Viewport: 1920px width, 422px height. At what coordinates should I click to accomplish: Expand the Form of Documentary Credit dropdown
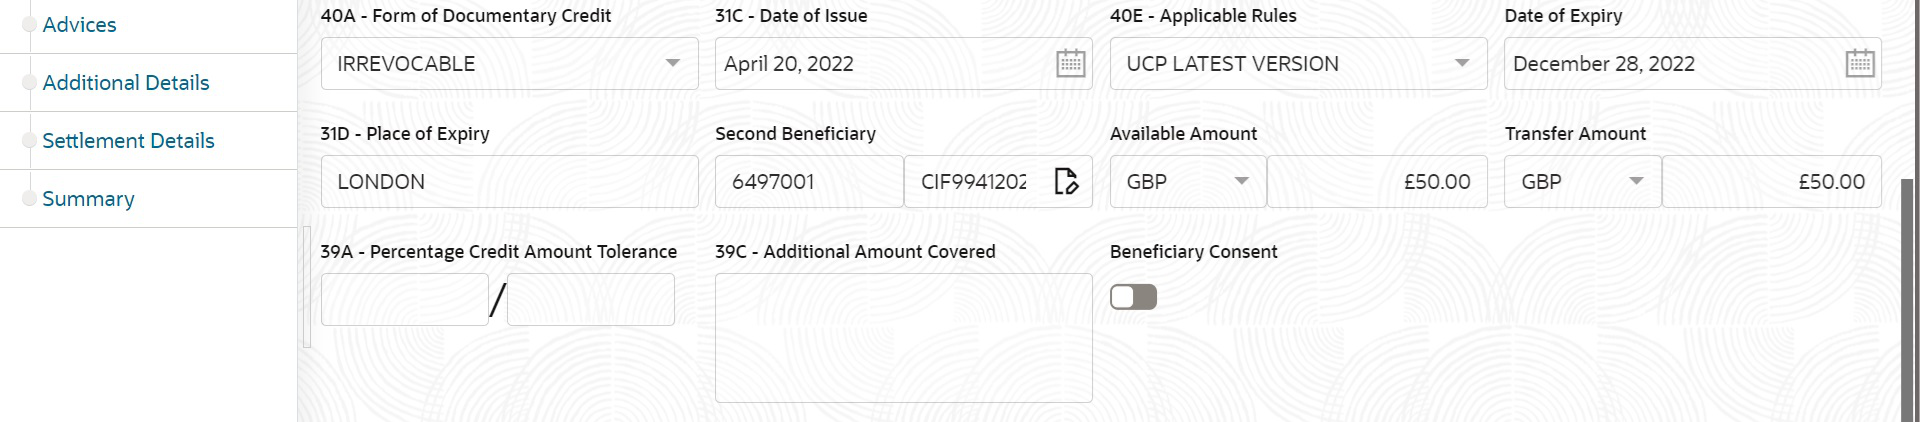pos(673,64)
